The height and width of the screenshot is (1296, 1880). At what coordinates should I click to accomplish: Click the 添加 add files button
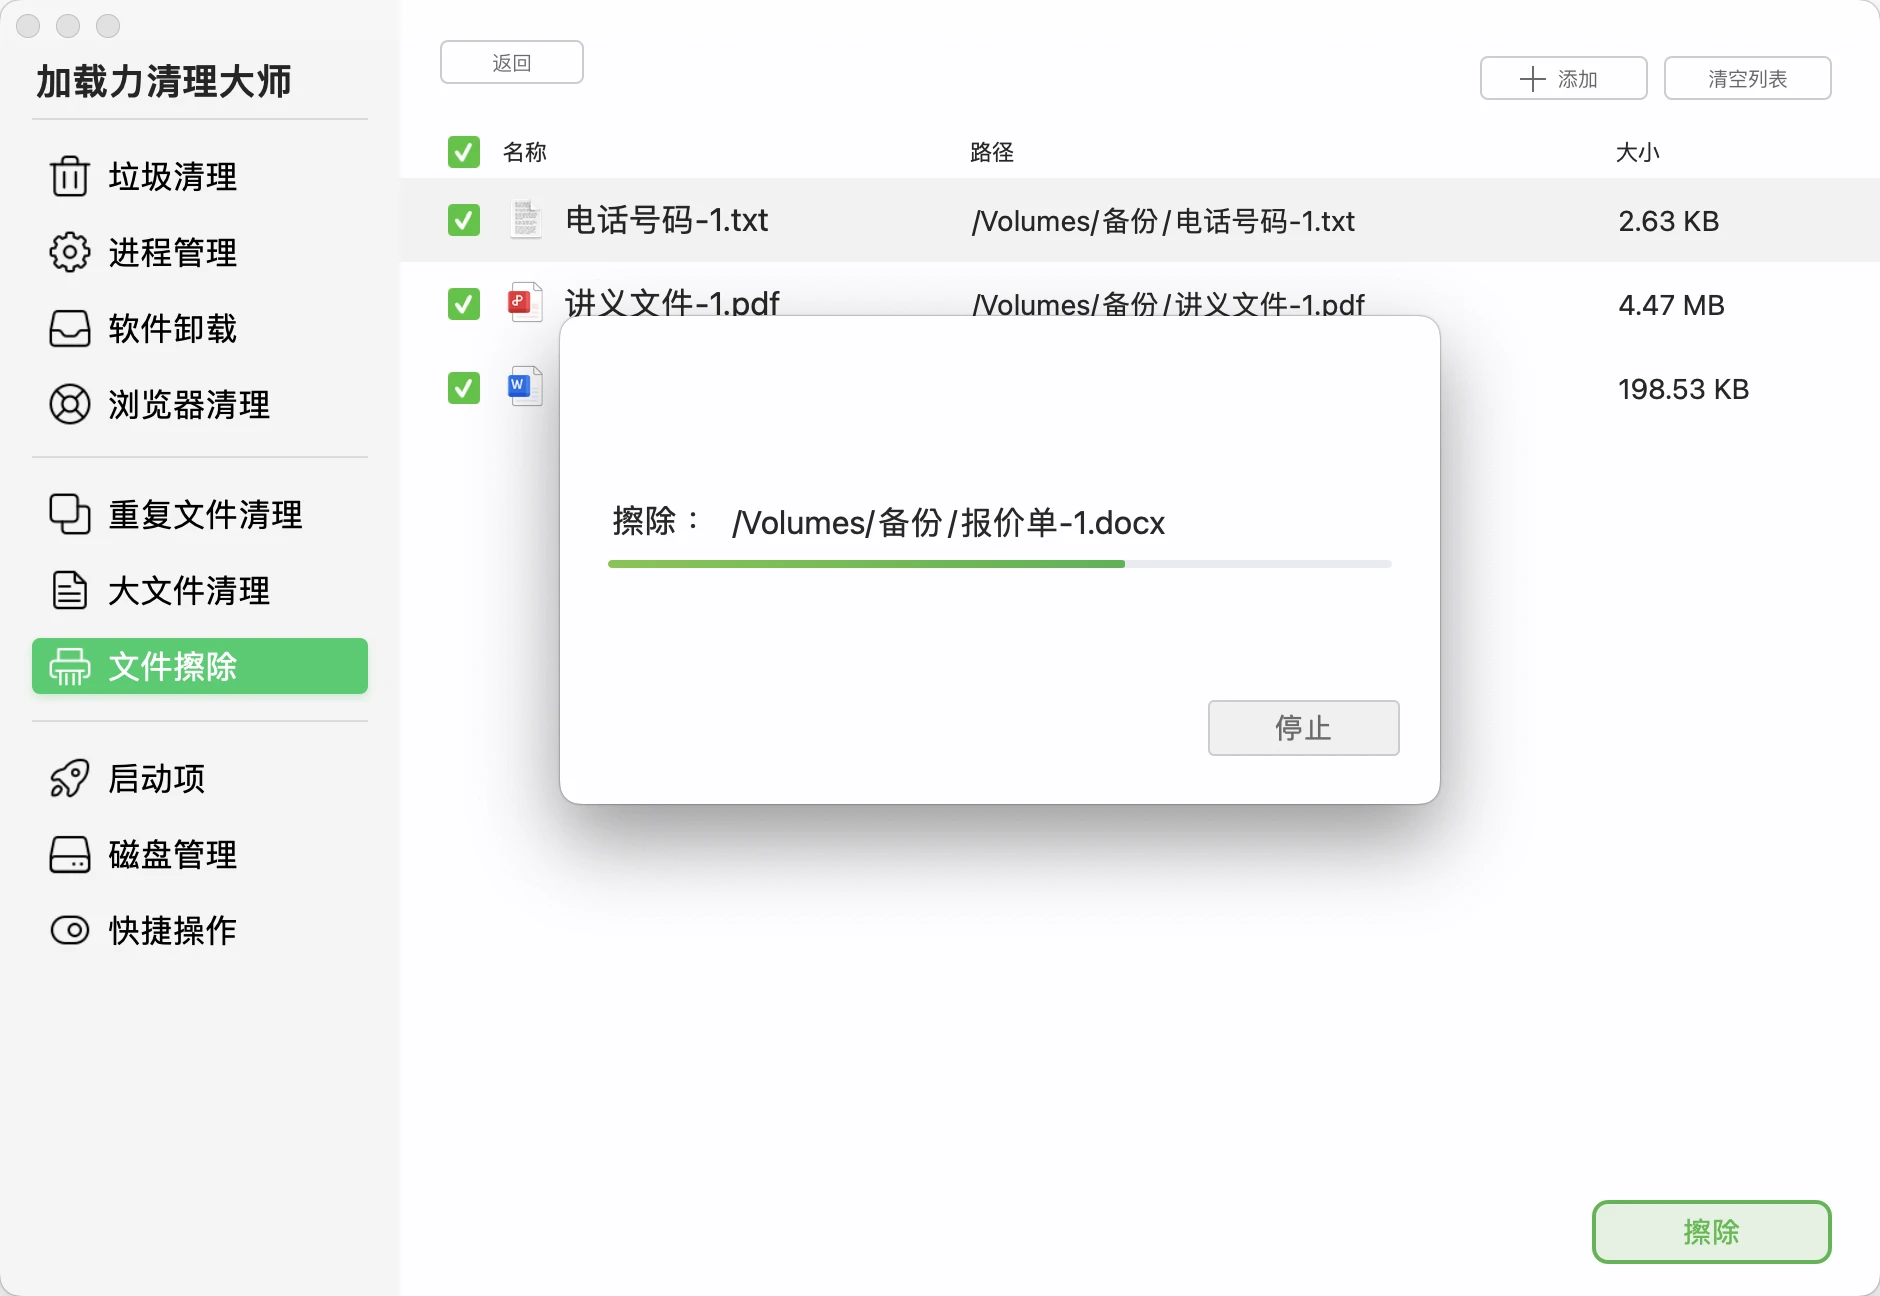pyautogui.click(x=1562, y=78)
